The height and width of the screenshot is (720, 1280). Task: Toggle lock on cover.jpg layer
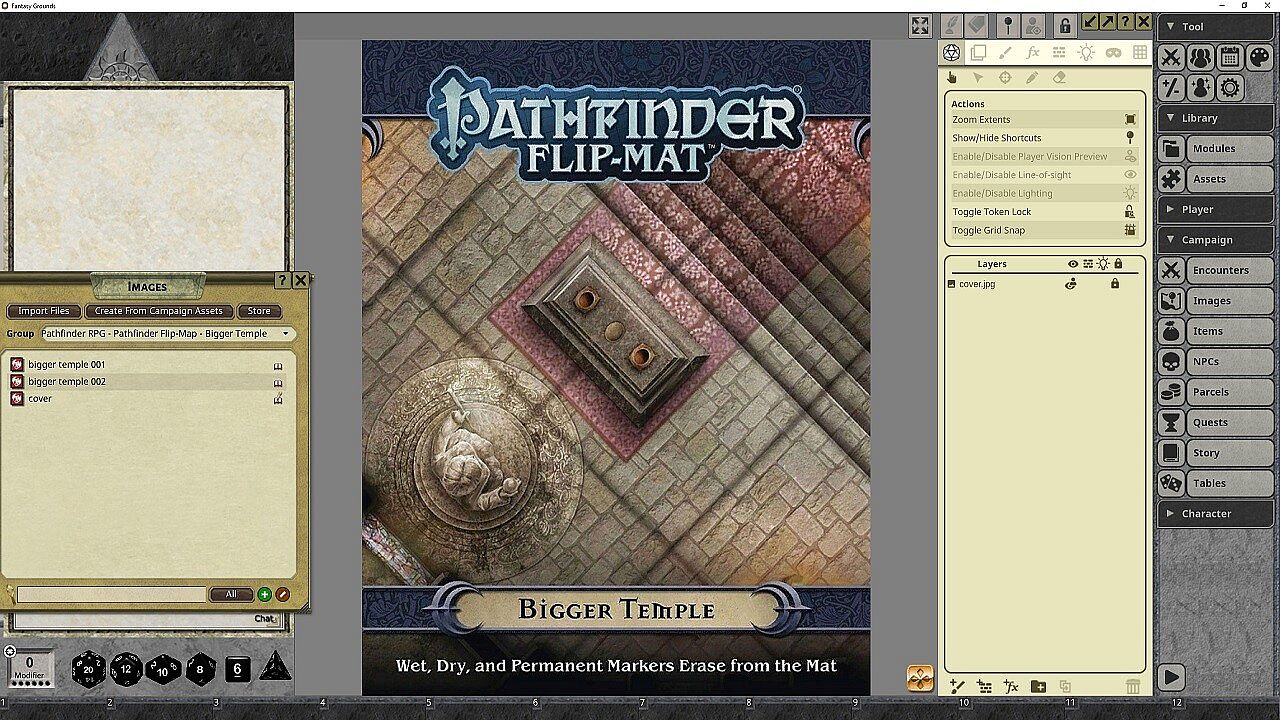point(1115,284)
